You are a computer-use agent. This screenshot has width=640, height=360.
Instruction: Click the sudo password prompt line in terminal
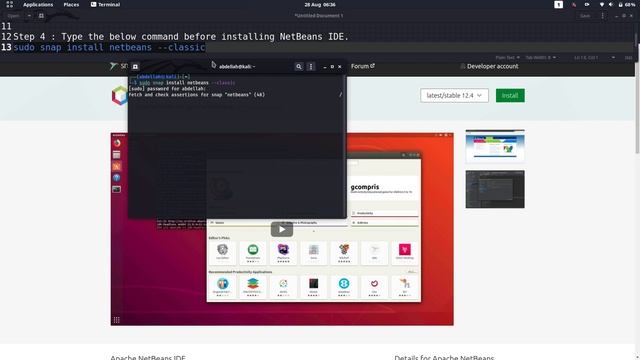click(x=167, y=89)
